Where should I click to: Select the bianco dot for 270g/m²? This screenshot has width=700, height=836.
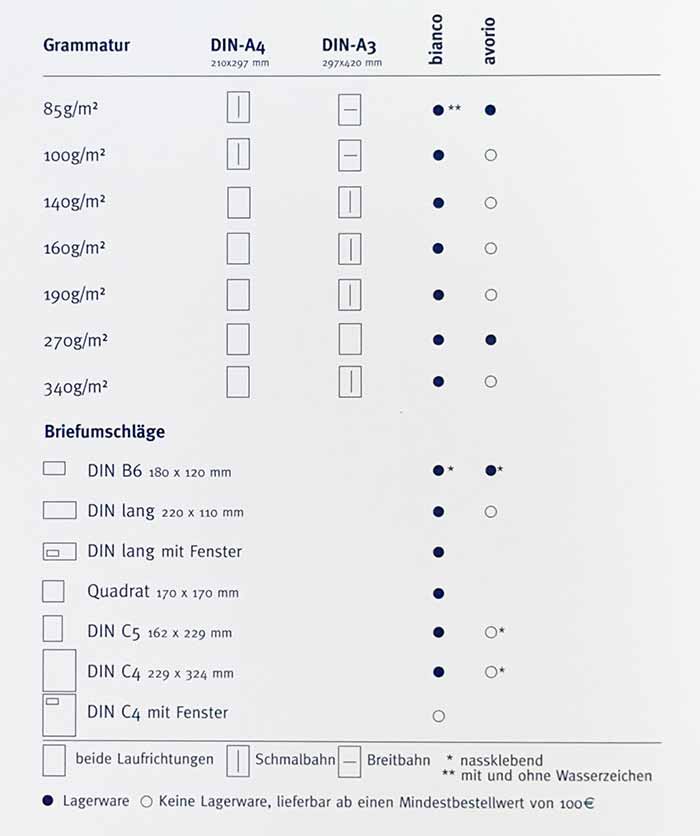438,340
